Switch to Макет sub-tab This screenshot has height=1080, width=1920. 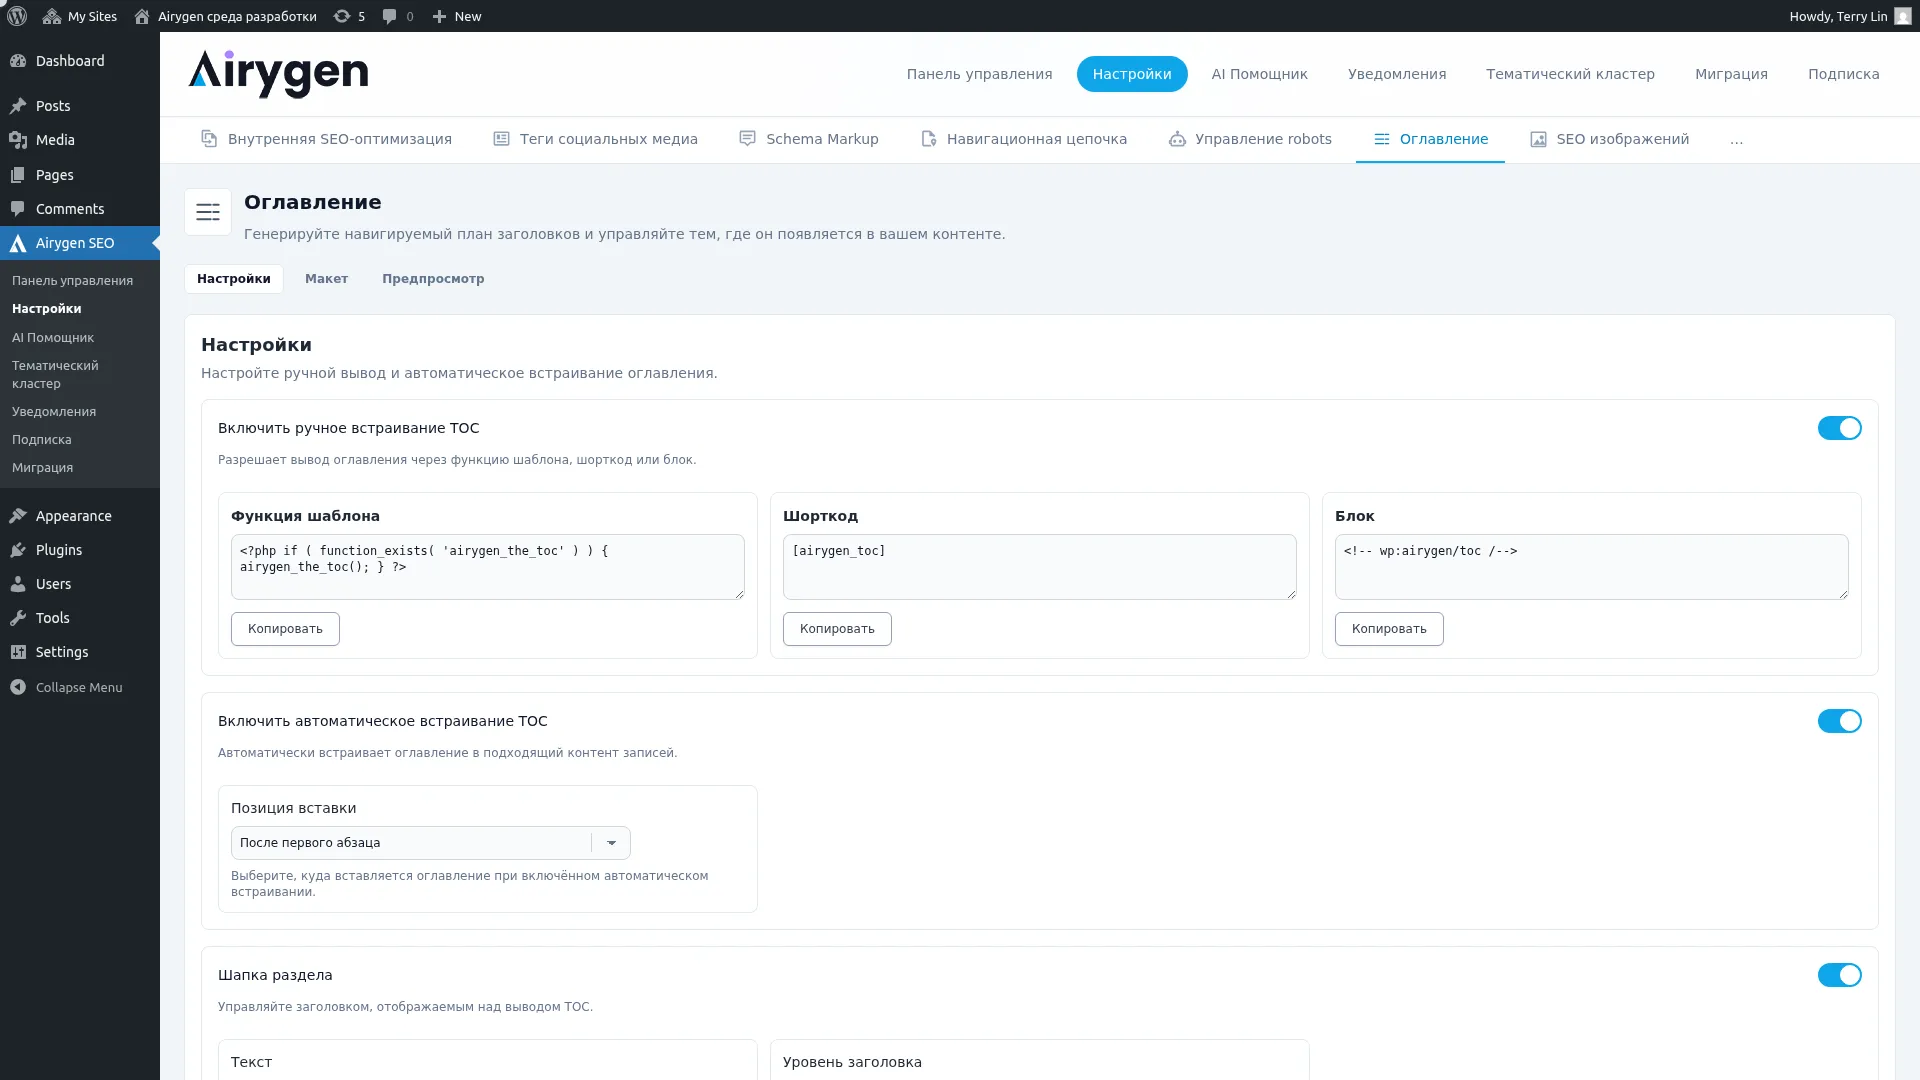(x=326, y=279)
